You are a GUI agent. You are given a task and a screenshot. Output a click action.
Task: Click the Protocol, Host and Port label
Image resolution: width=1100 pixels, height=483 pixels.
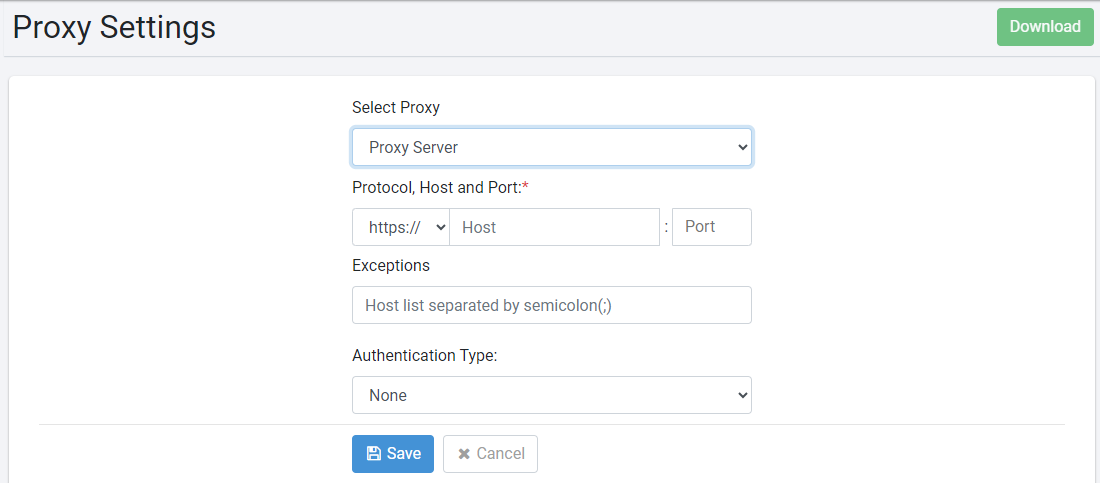[x=437, y=187]
